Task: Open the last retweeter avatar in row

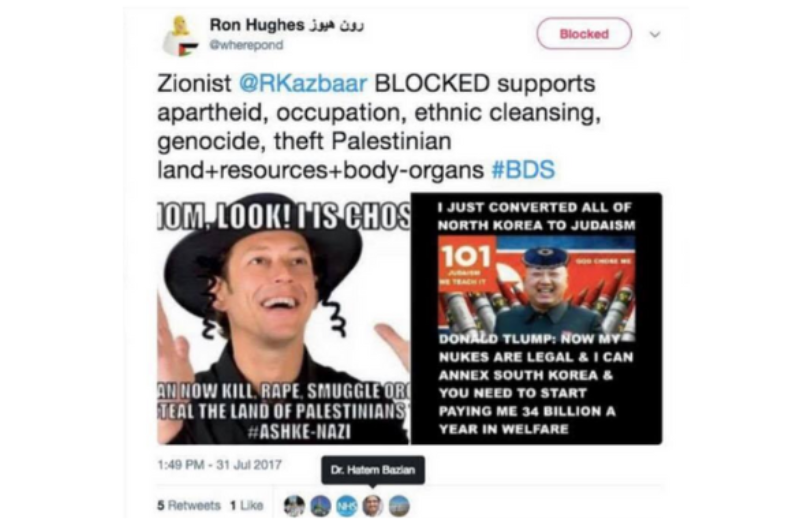Action: coord(399,506)
